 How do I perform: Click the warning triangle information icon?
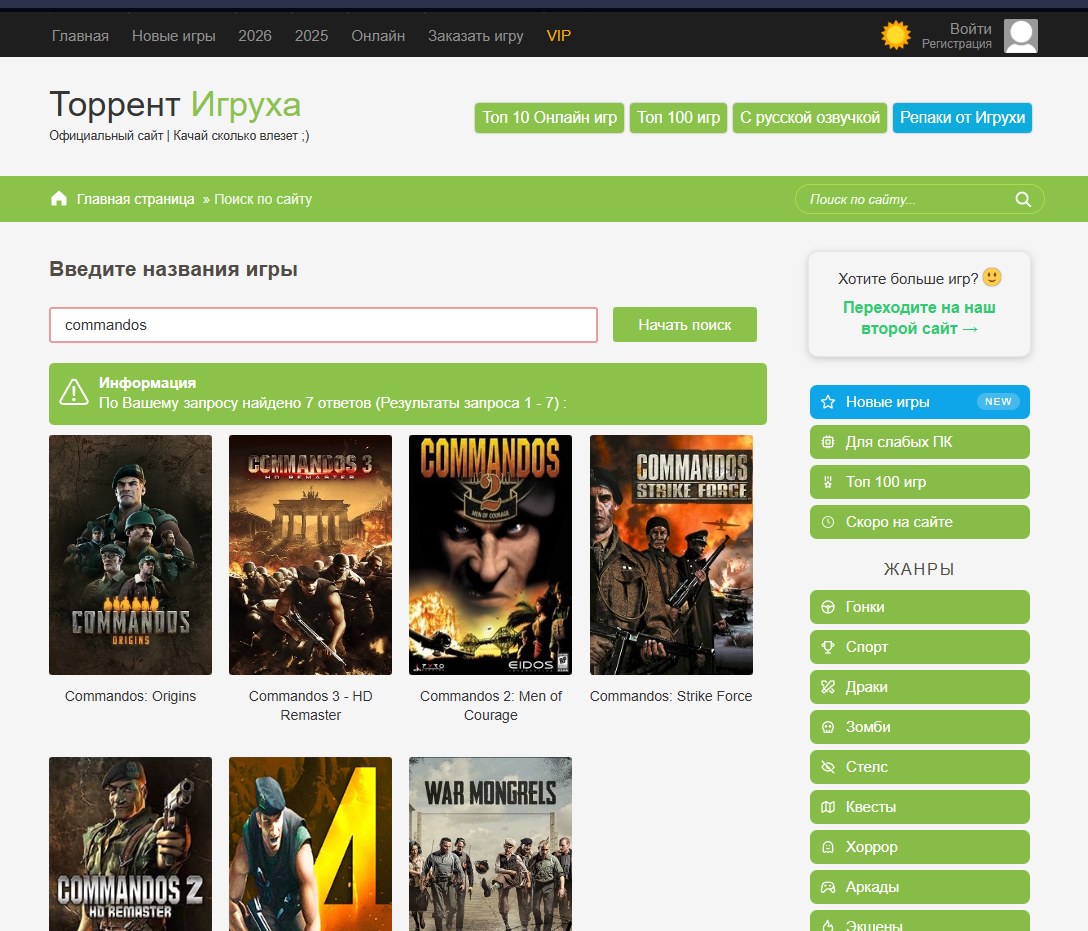pos(74,393)
